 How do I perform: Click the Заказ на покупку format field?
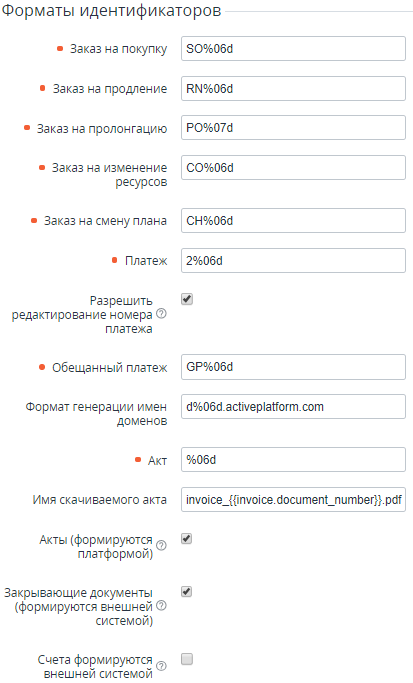[293, 48]
